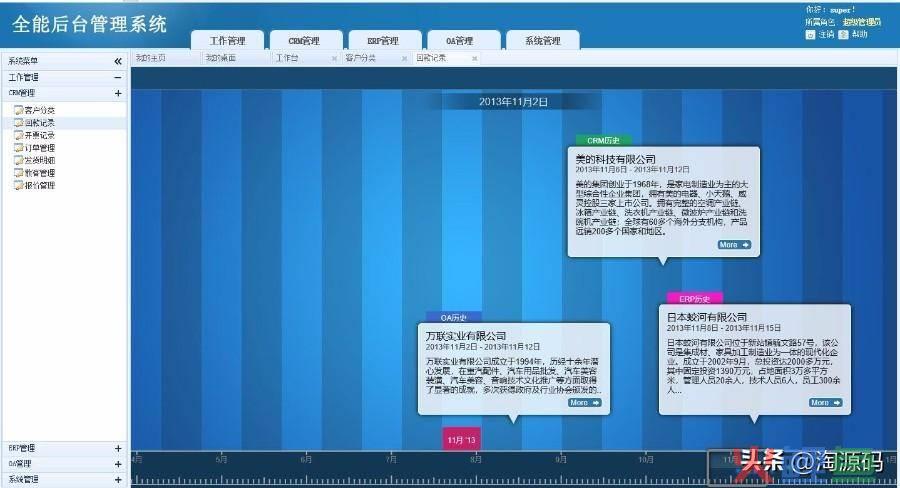This screenshot has width=900, height=488.
Task: Click the 帮助 help icon
Action: 843,35
